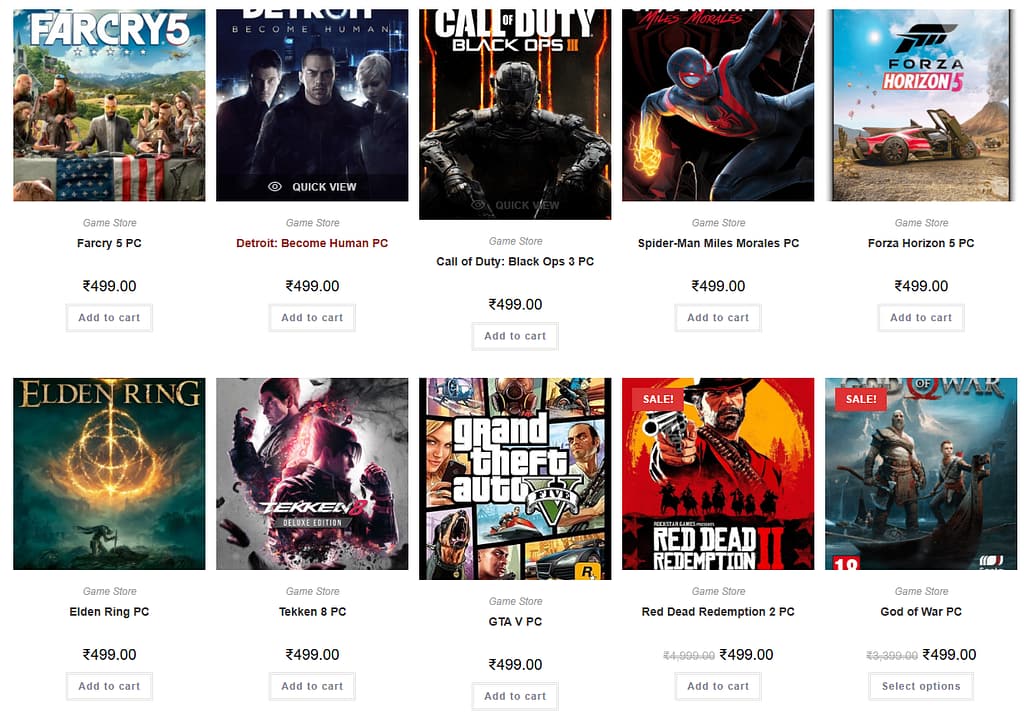Click the Detroit: Become Human PC title link
The width and height of the screenshot is (1024, 724).
pos(312,242)
